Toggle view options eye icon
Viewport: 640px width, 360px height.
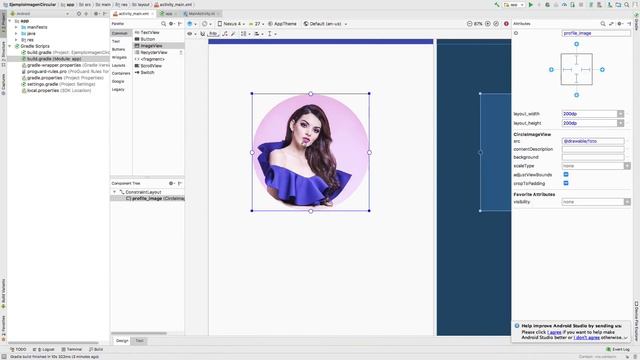coord(191,33)
